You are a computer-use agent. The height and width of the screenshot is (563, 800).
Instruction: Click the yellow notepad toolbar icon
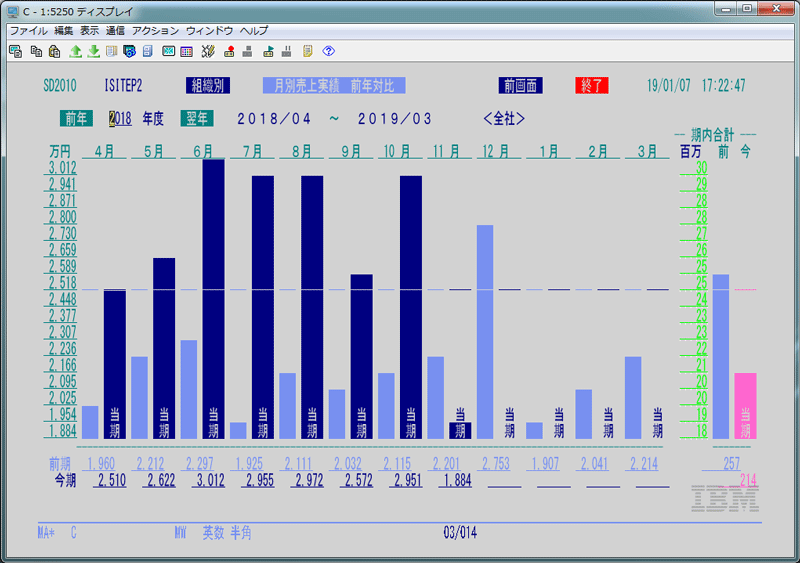tap(307, 51)
